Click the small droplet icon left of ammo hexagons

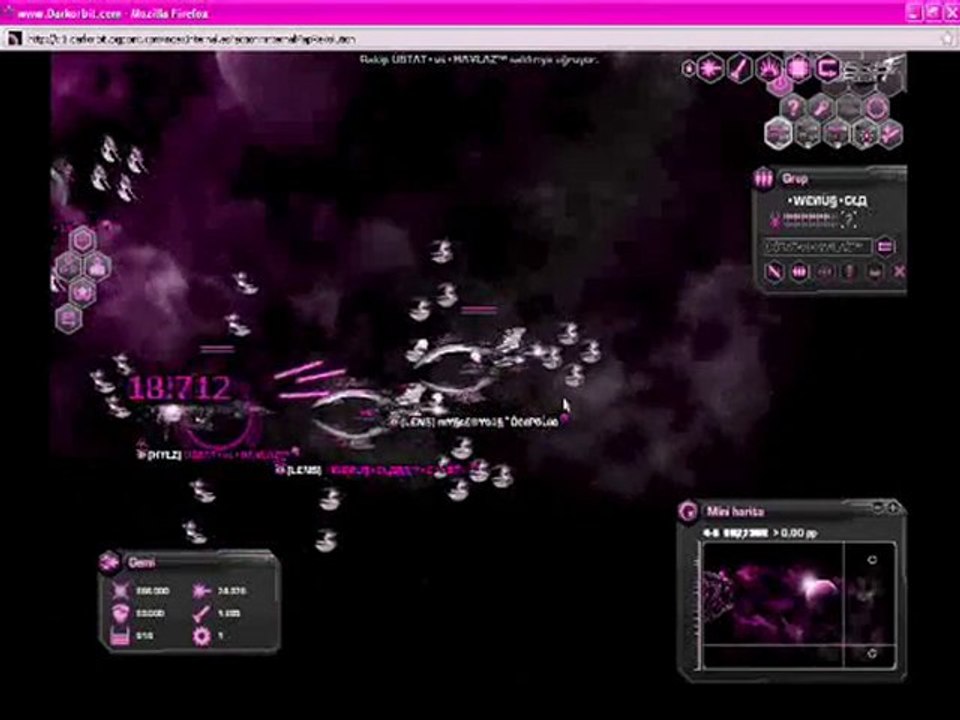click(689, 68)
